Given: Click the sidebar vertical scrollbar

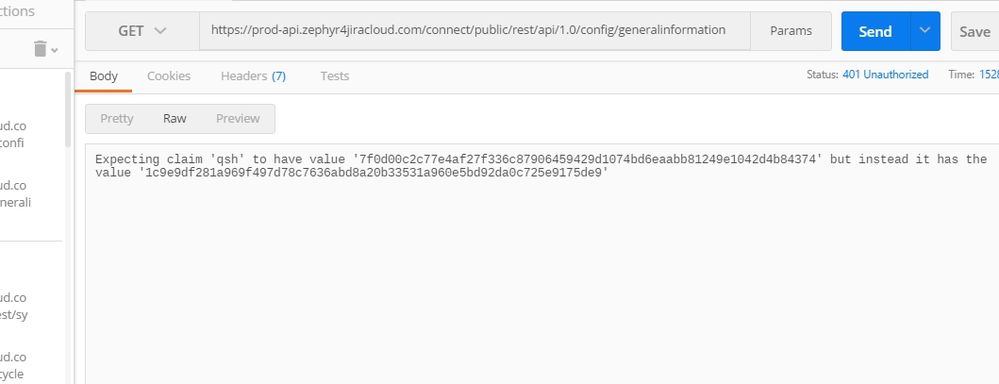Looking at the screenshot, I should coord(68,110).
